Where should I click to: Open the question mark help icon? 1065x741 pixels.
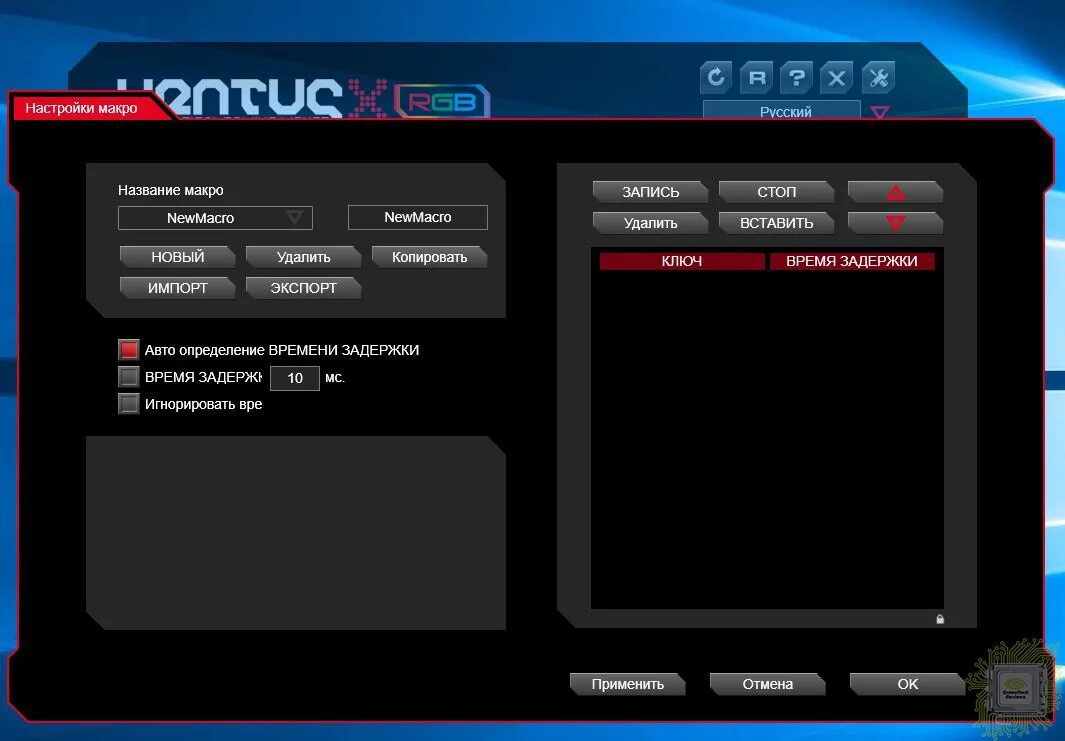tap(797, 77)
